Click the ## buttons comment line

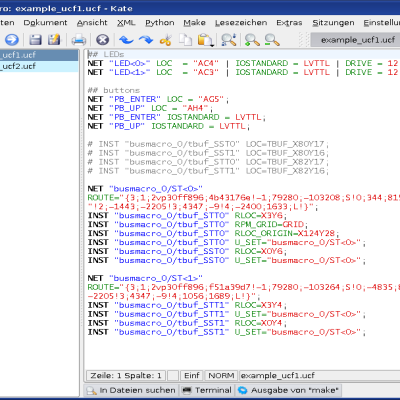pos(114,90)
